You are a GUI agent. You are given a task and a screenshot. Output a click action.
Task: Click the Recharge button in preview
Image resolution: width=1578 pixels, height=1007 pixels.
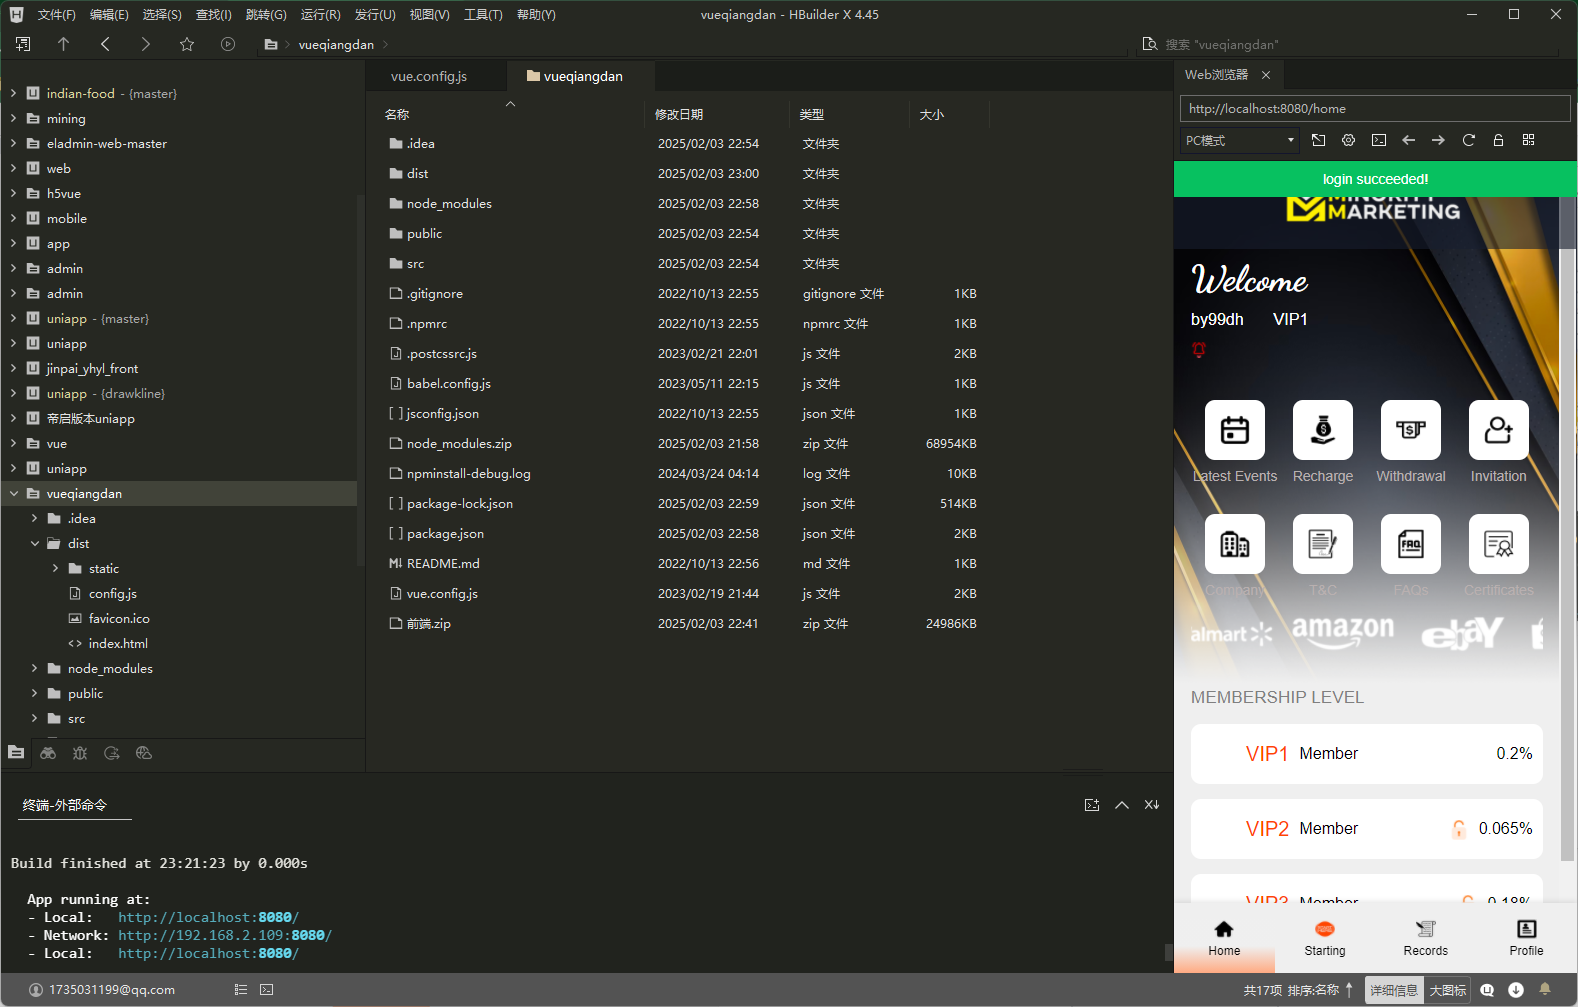[x=1322, y=442]
